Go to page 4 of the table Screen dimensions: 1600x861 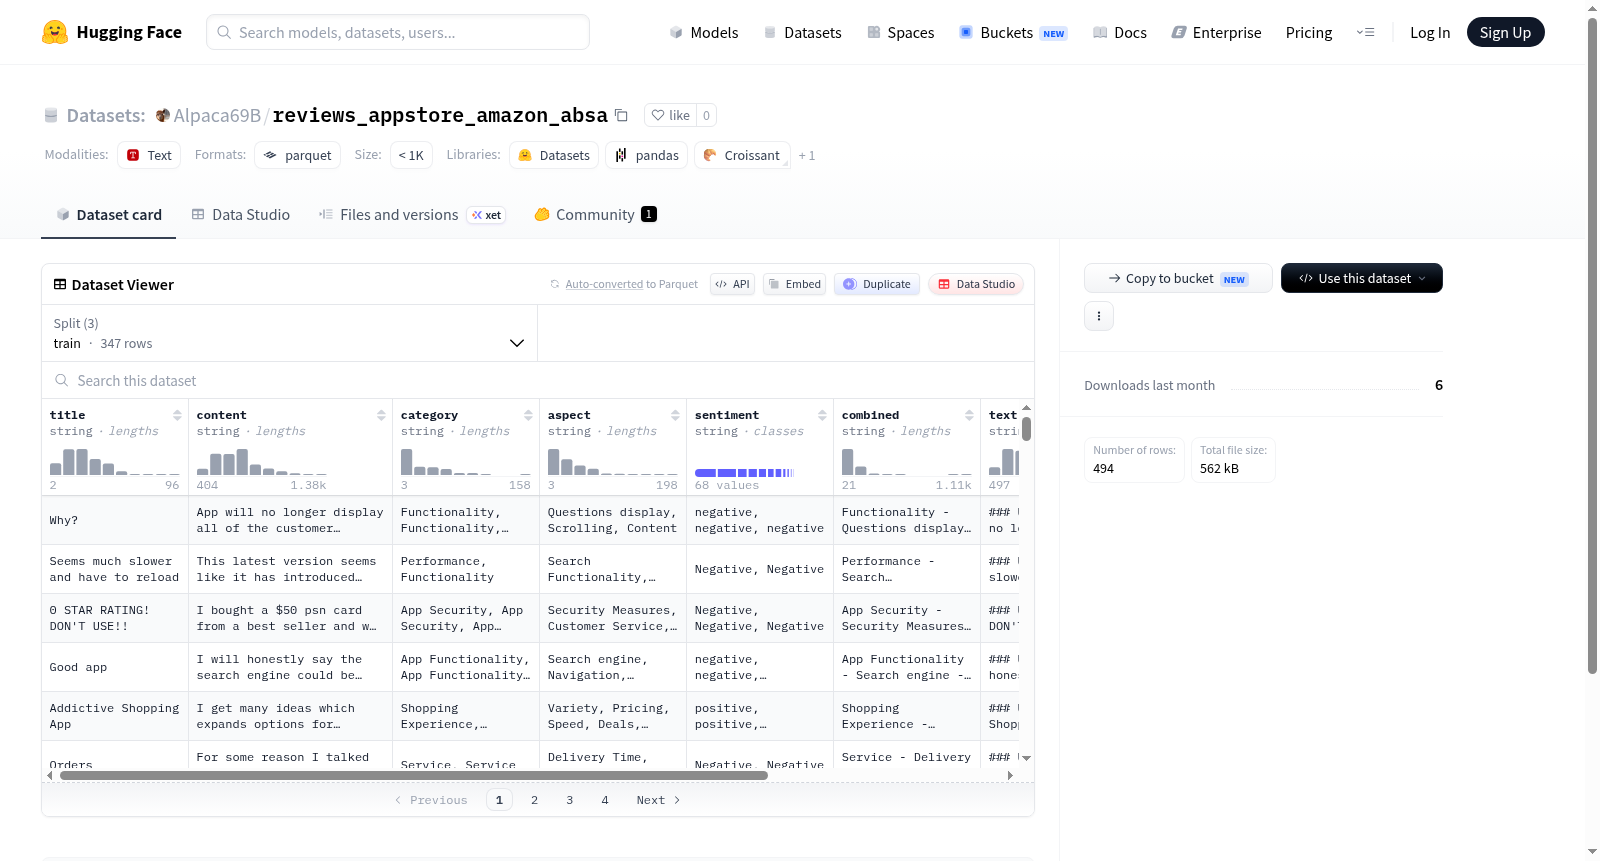point(604,800)
